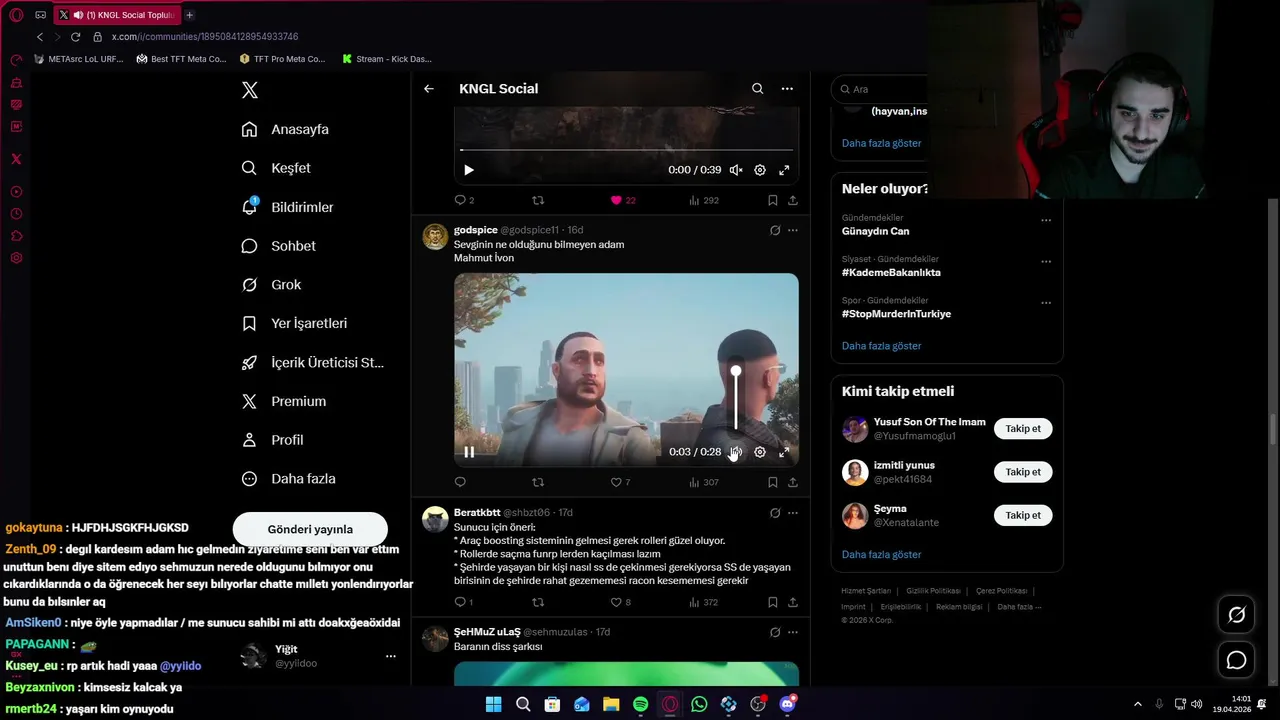Reply to post with 2 comments
Viewport: 1280px width, 720px height.
coord(464,200)
